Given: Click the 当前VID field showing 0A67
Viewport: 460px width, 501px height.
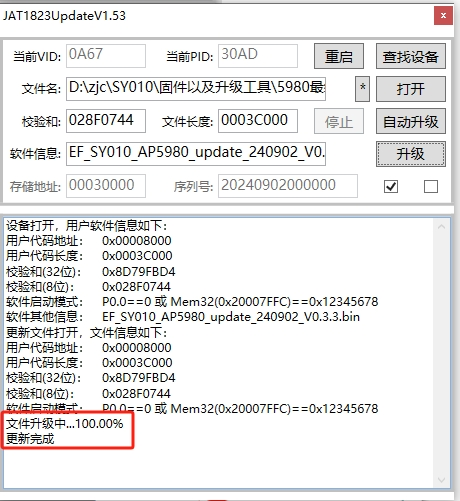Looking at the screenshot, I should 106,56.
